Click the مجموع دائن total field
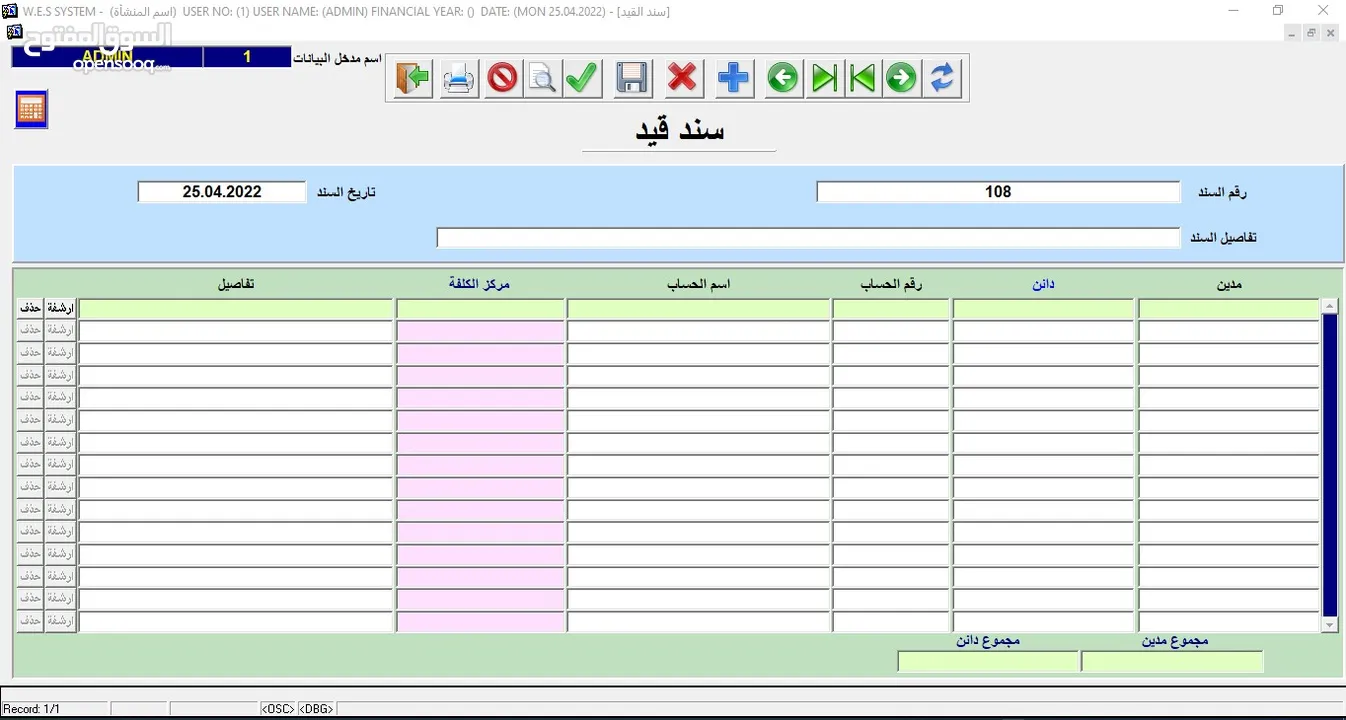 988,662
